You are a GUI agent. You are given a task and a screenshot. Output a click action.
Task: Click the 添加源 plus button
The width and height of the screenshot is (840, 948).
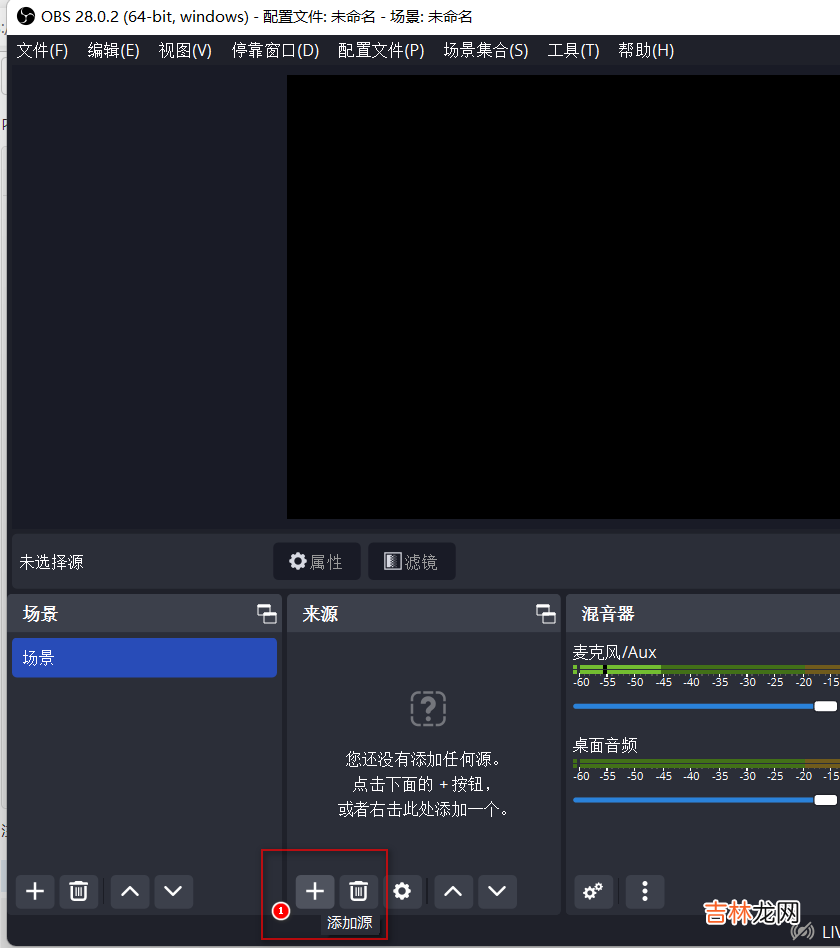(315, 891)
